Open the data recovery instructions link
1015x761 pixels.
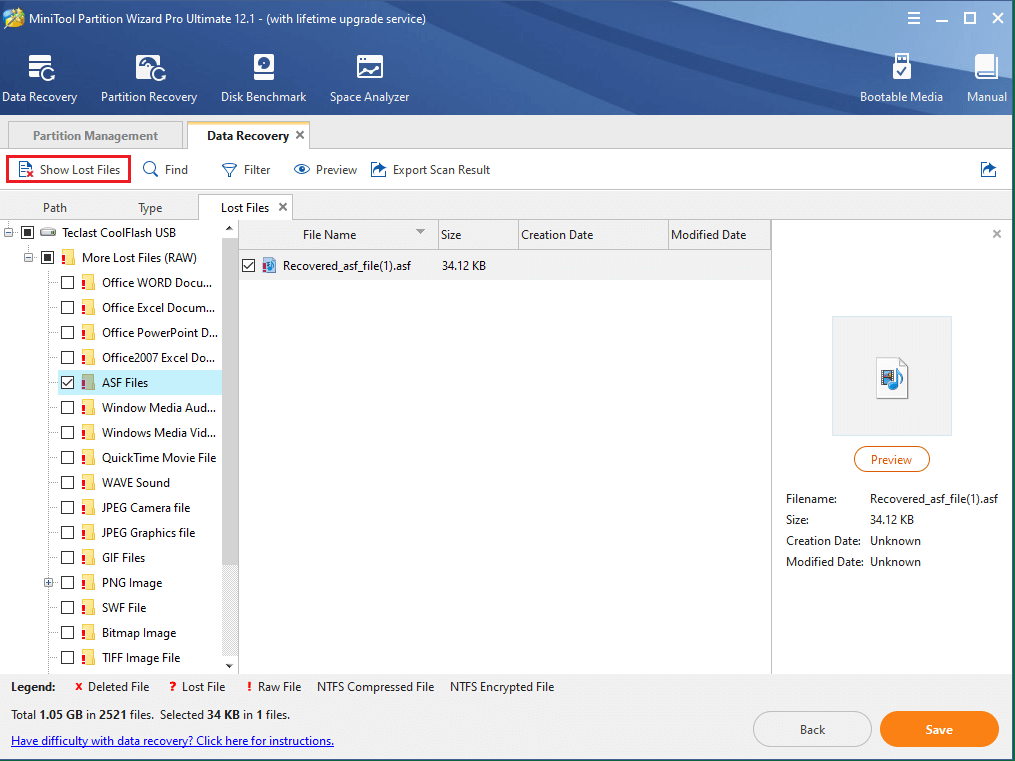pos(172,740)
